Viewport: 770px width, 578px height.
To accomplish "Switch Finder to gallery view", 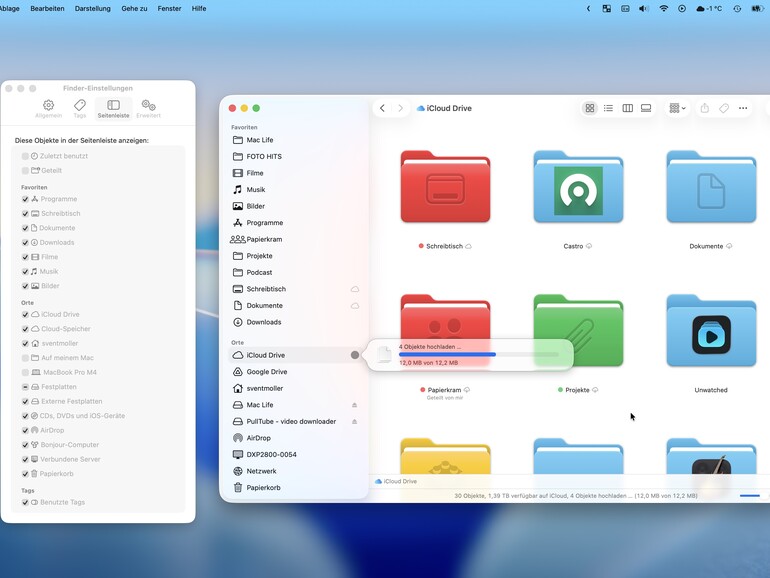I will tap(646, 108).
